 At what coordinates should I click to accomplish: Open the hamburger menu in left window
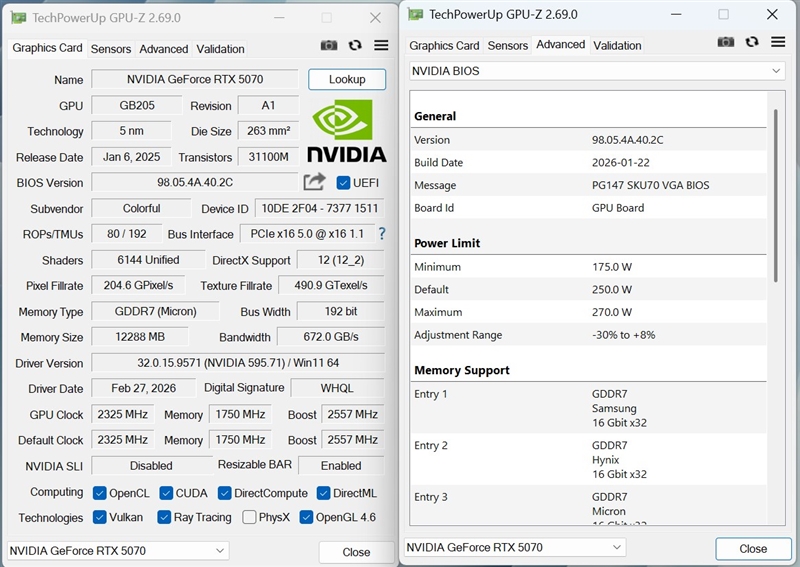[381, 46]
